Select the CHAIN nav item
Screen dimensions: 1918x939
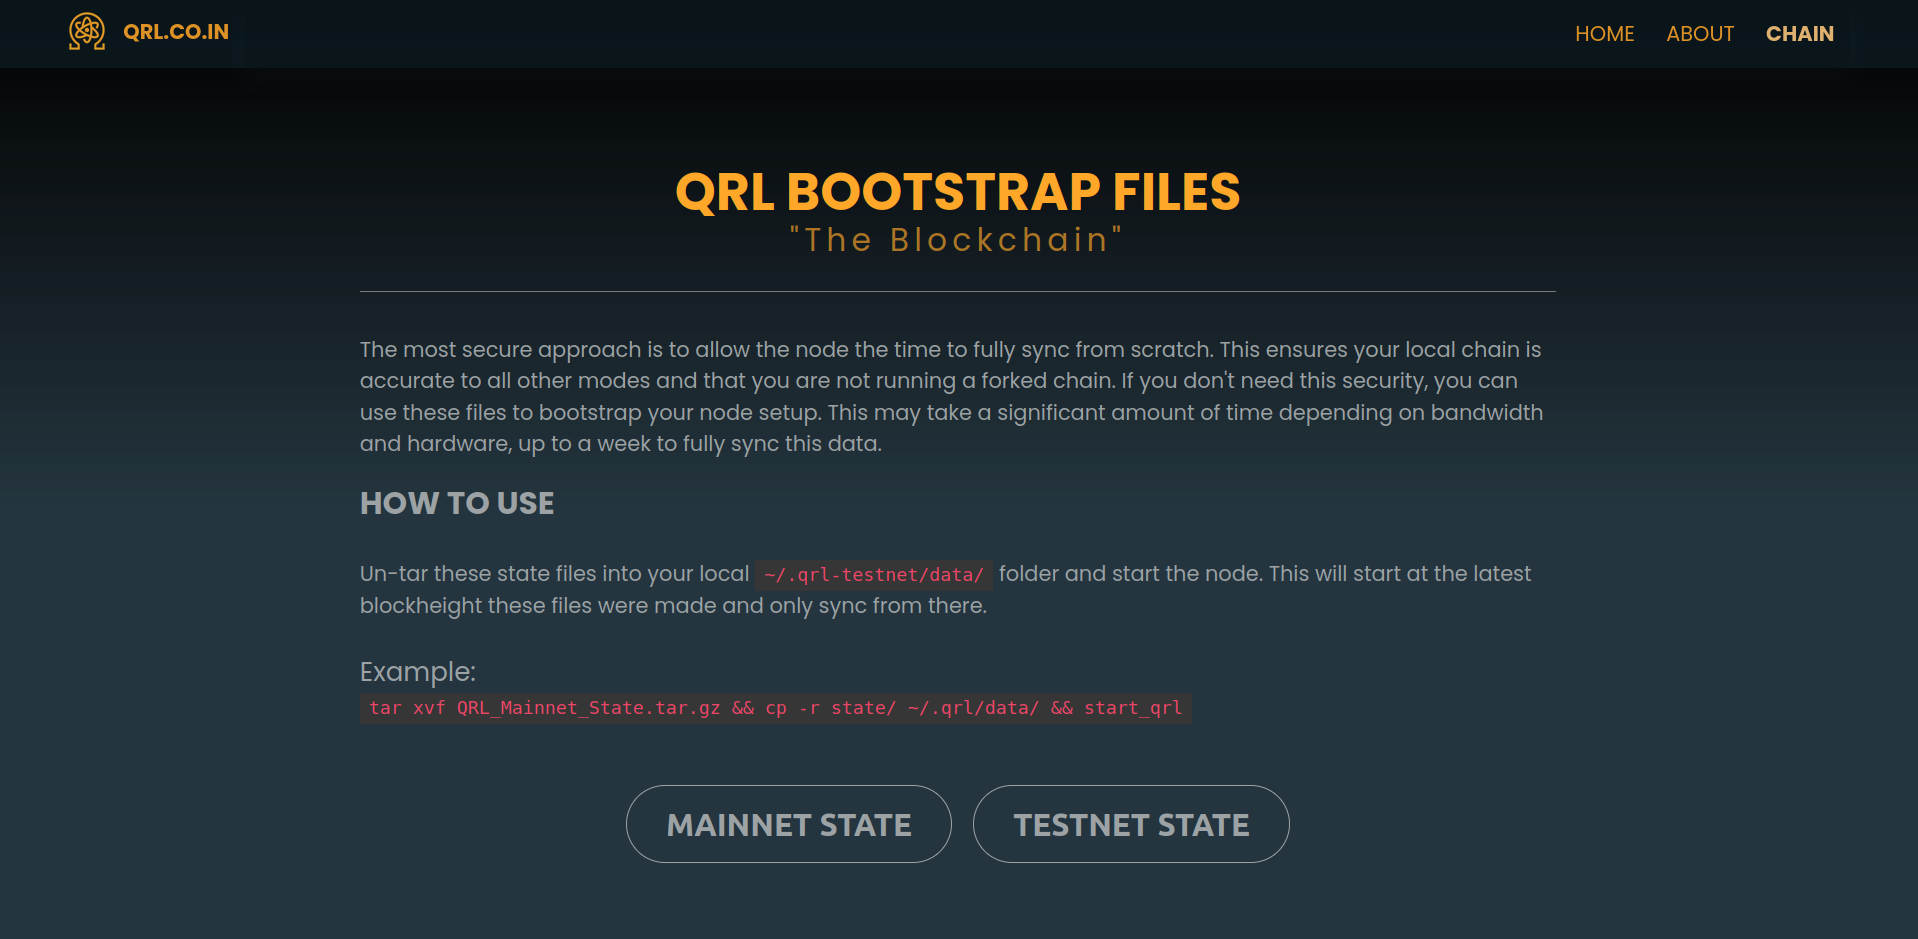click(1799, 34)
